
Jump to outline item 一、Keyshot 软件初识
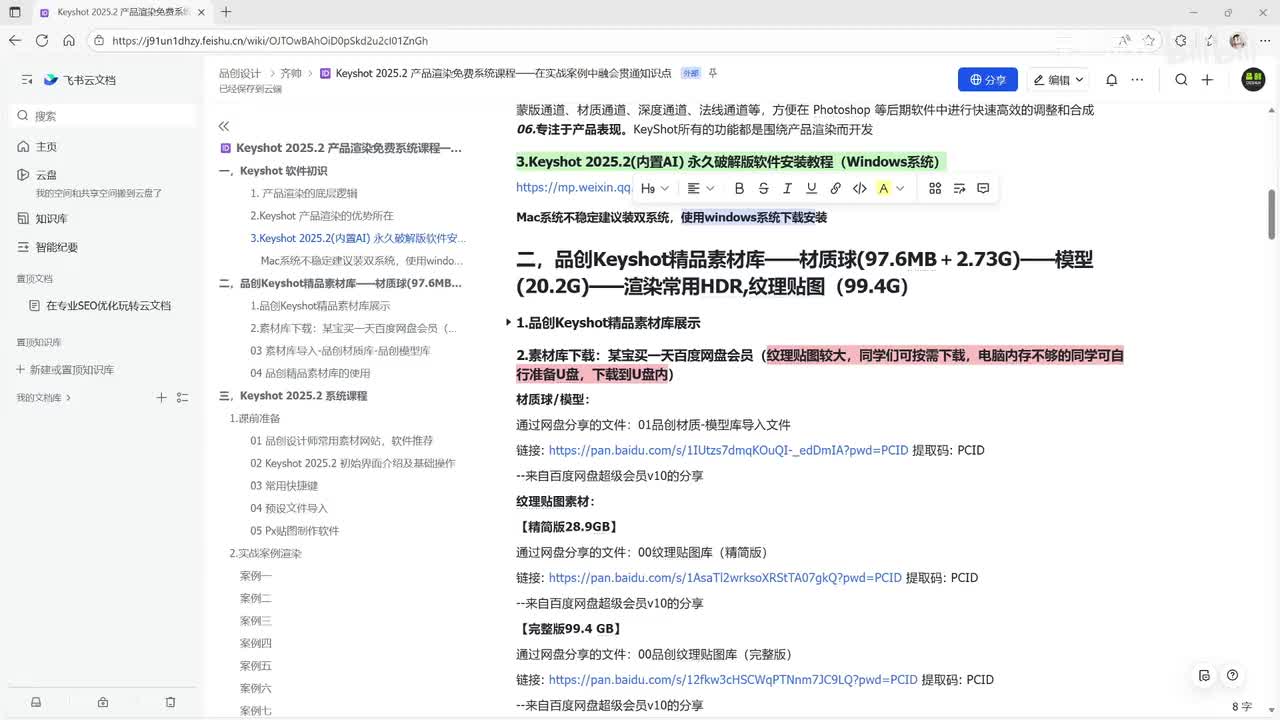click(273, 171)
